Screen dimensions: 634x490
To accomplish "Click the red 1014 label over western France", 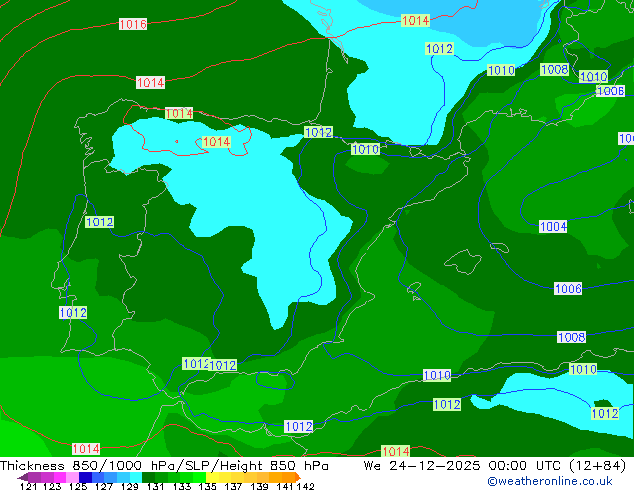I will [415, 20].
